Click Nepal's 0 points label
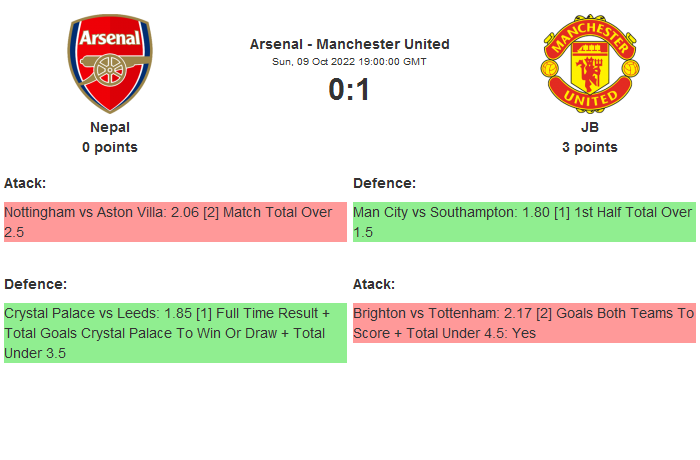Viewport: 700px width, 460px height. tap(110, 147)
